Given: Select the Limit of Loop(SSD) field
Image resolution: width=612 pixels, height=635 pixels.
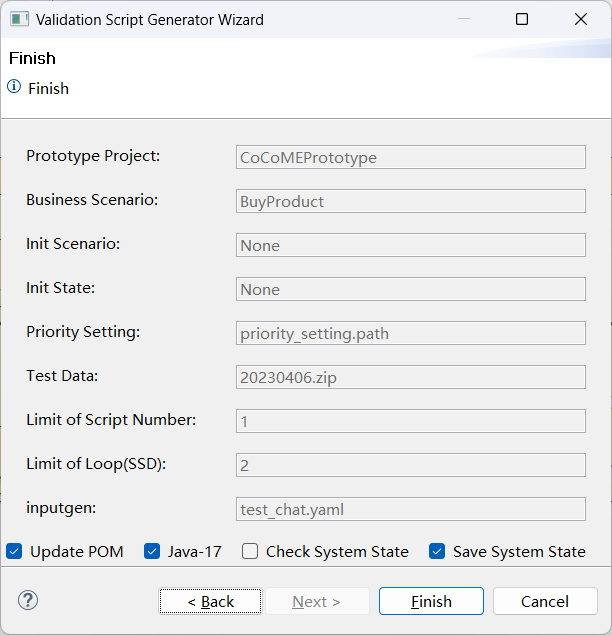Looking at the screenshot, I should pyautogui.click(x=410, y=465).
